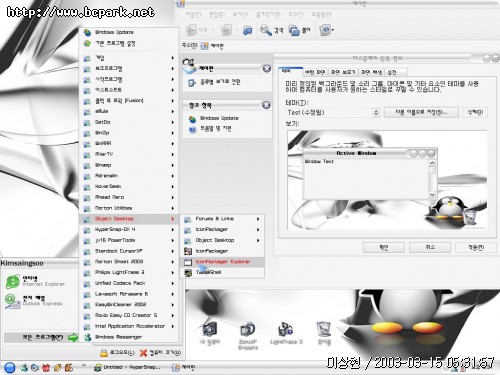Click the Apply button in Display dialog
The image size is (500, 375).
click(x=476, y=247)
